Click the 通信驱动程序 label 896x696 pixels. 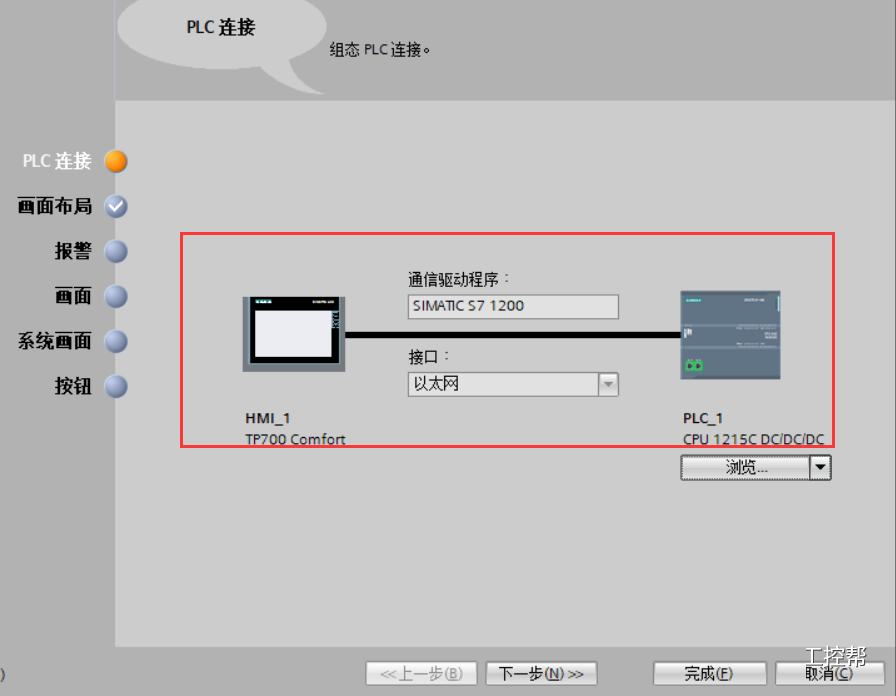pyautogui.click(x=458, y=279)
